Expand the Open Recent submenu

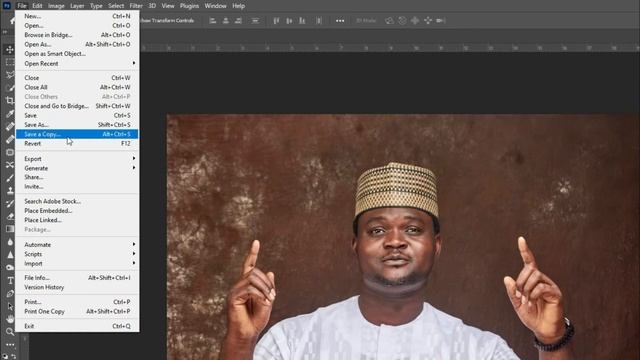tap(77, 64)
